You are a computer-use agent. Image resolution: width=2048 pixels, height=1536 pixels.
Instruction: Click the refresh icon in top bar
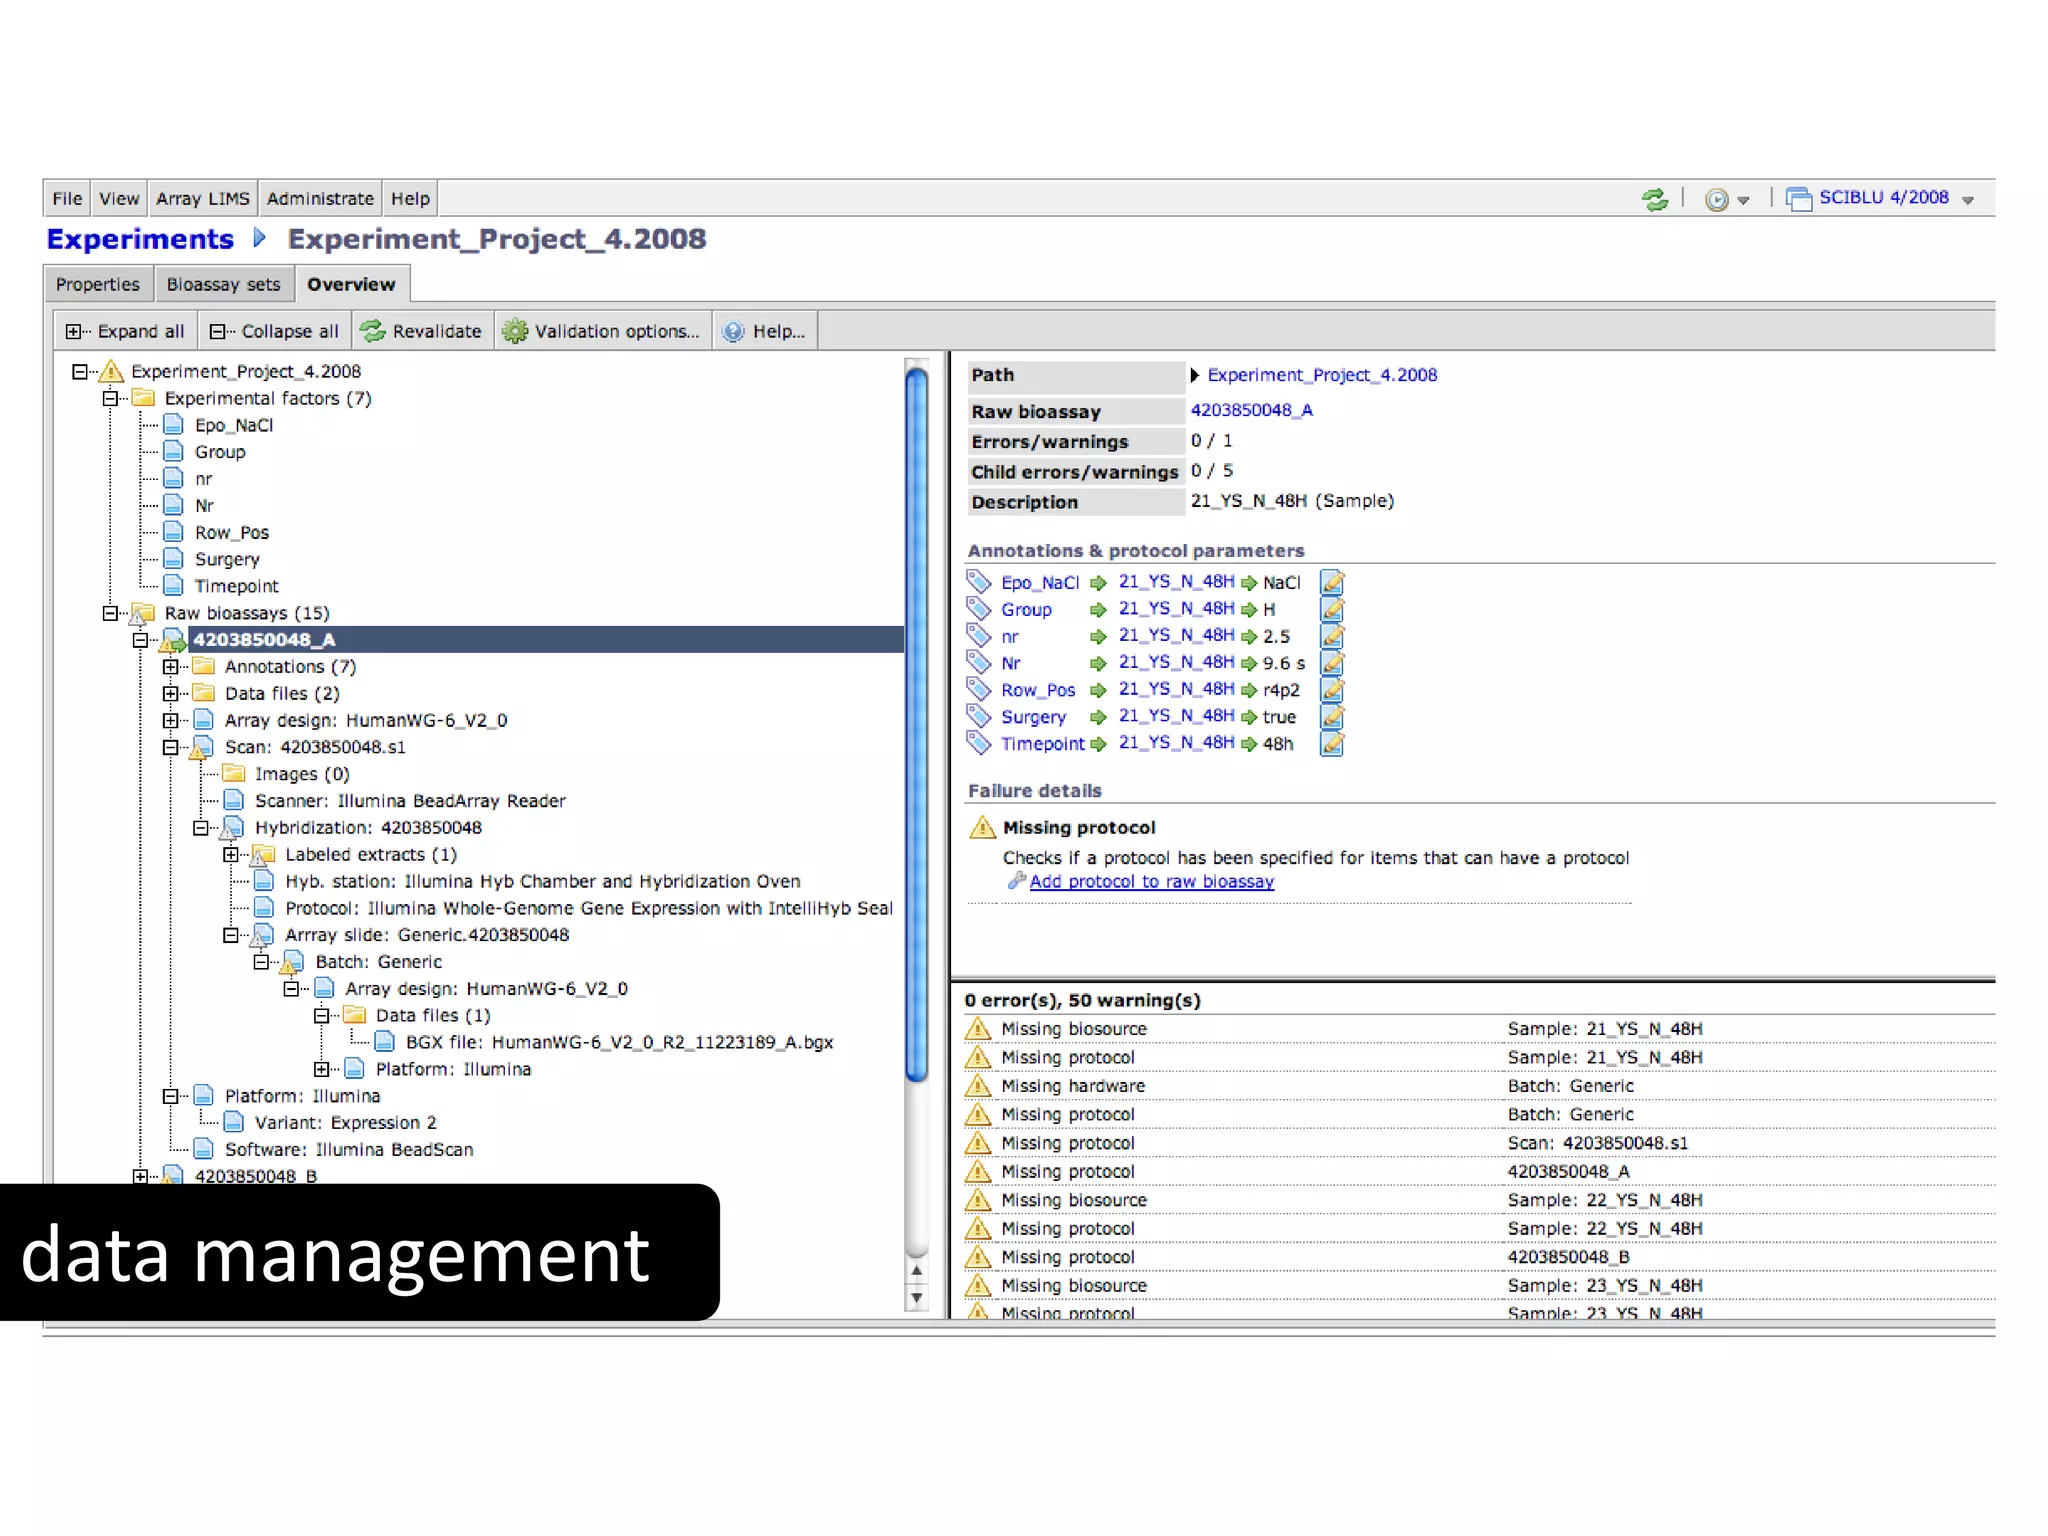pyautogui.click(x=1655, y=199)
